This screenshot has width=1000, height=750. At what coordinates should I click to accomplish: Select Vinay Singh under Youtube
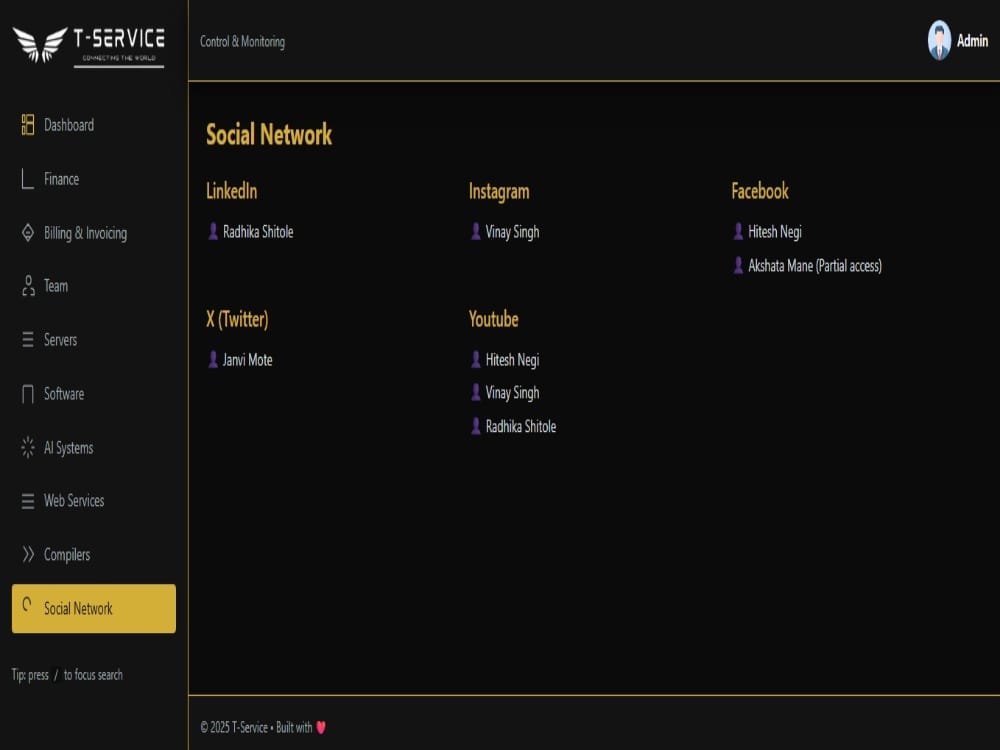pyautogui.click(x=512, y=393)
